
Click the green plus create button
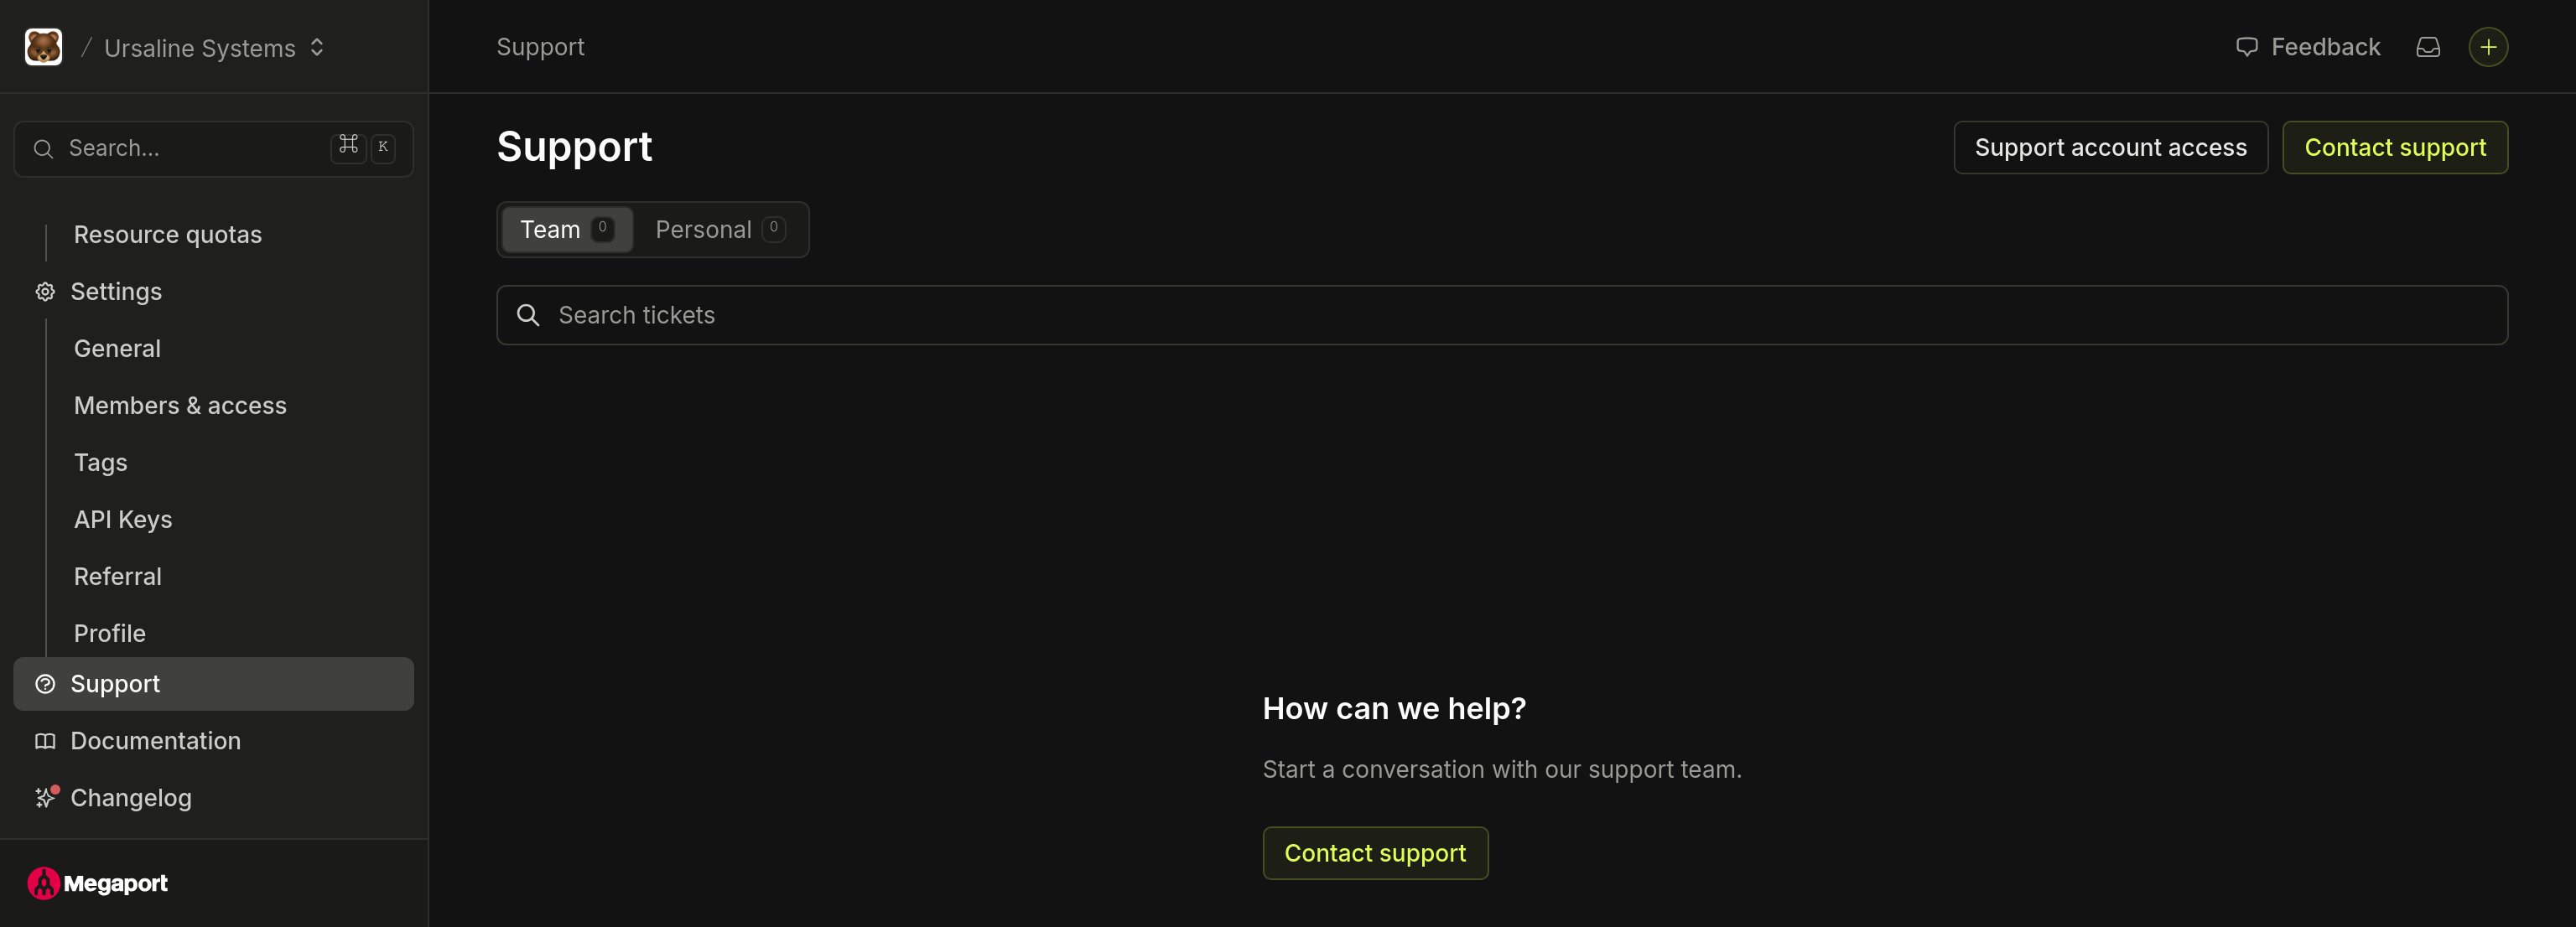(x=2487, y=47)
